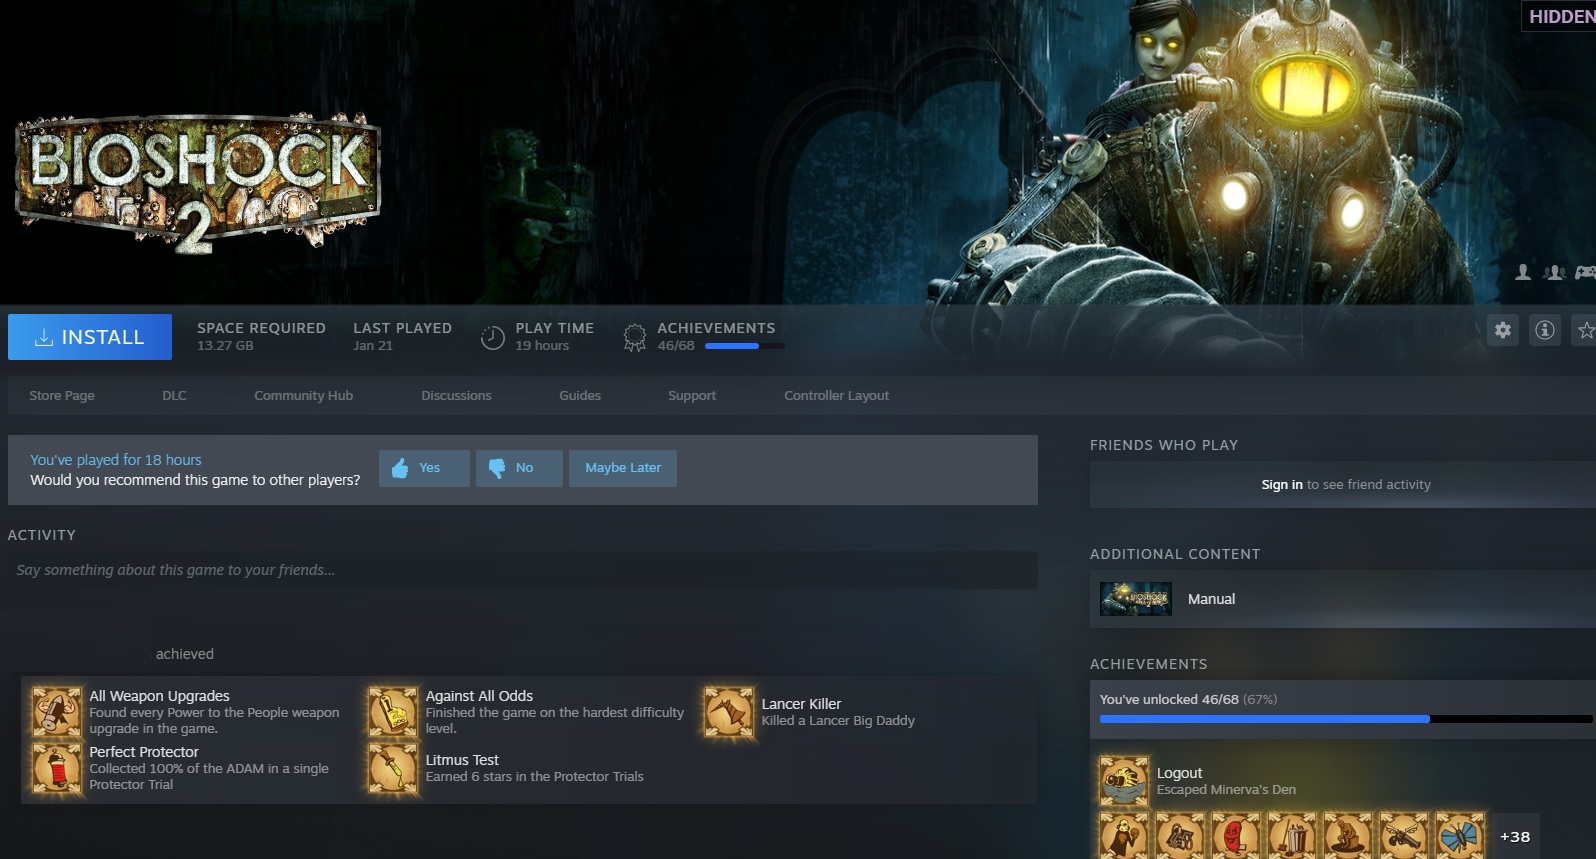Image resolution: width=1596 pixels, height=859 pixels.
Task: Click the 46/68 unlocked progress bar in sidebar
Action: 1346,719
